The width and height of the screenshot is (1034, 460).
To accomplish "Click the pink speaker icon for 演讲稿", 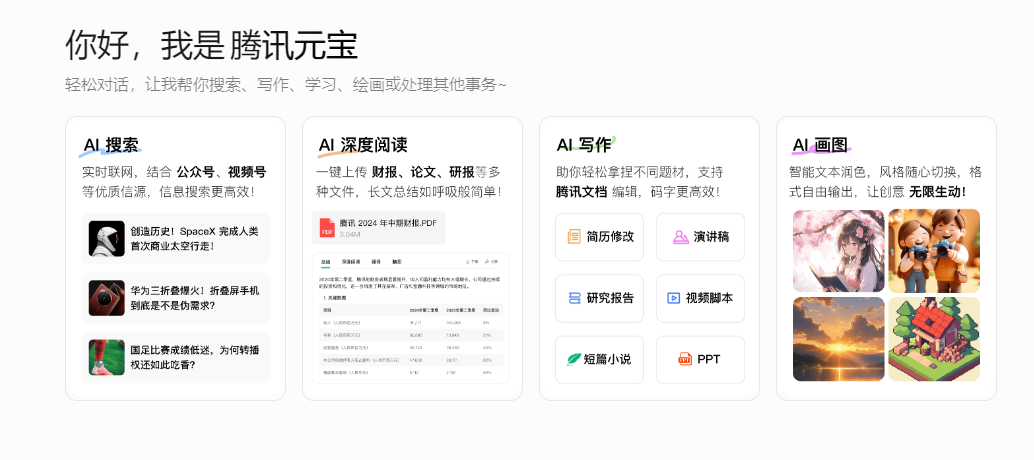I will click(x=679, y=237).
